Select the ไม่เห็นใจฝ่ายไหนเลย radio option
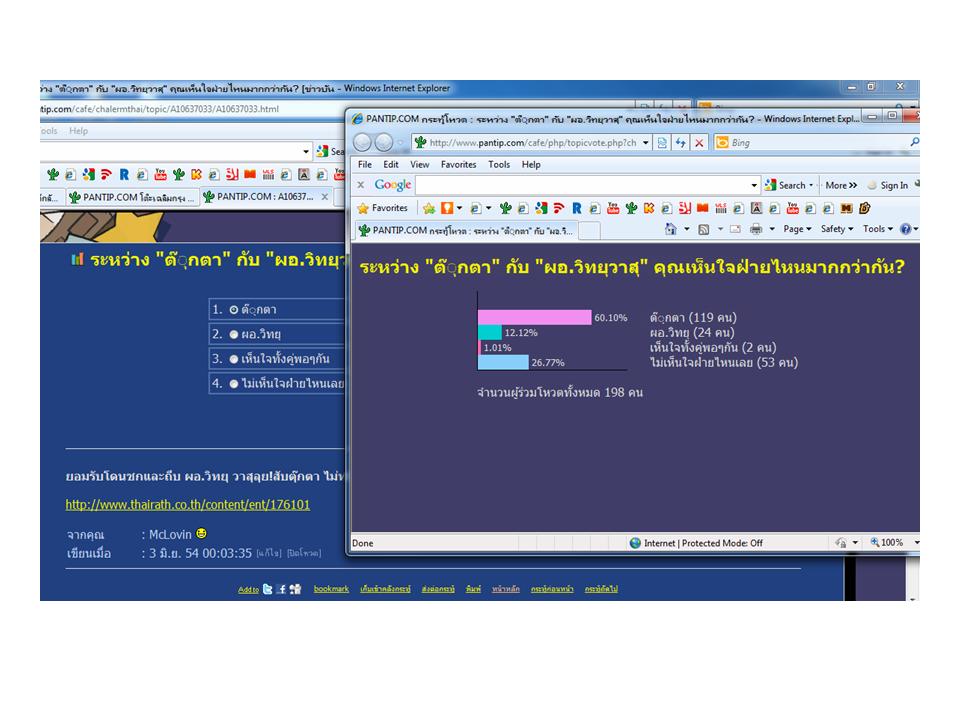This screenshot has width=960, height=720. click(233, 384)
